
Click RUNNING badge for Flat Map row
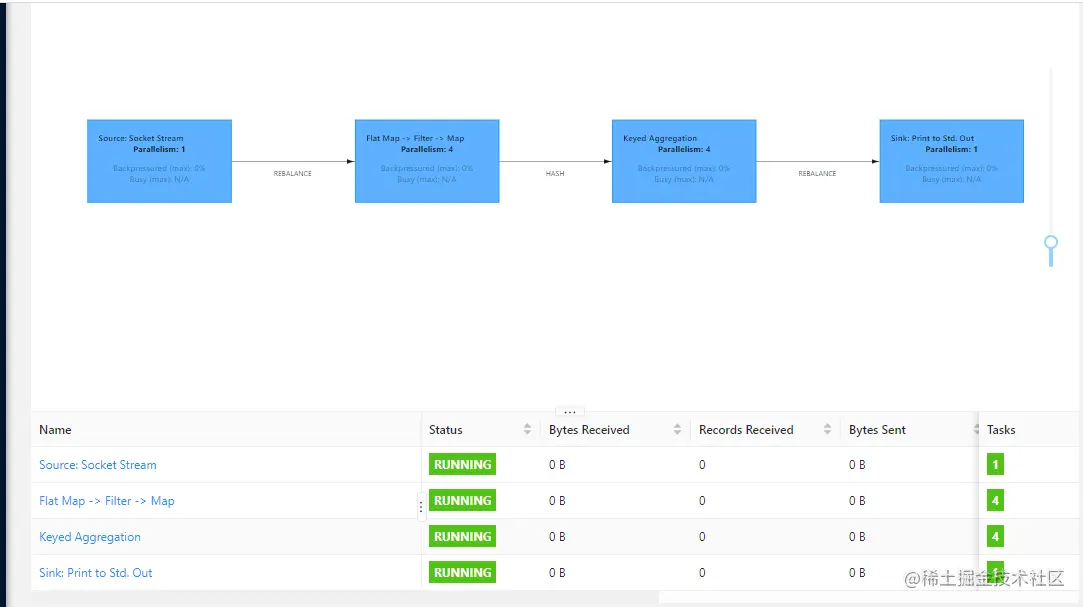pyautogui.click(x=462, y=501)
